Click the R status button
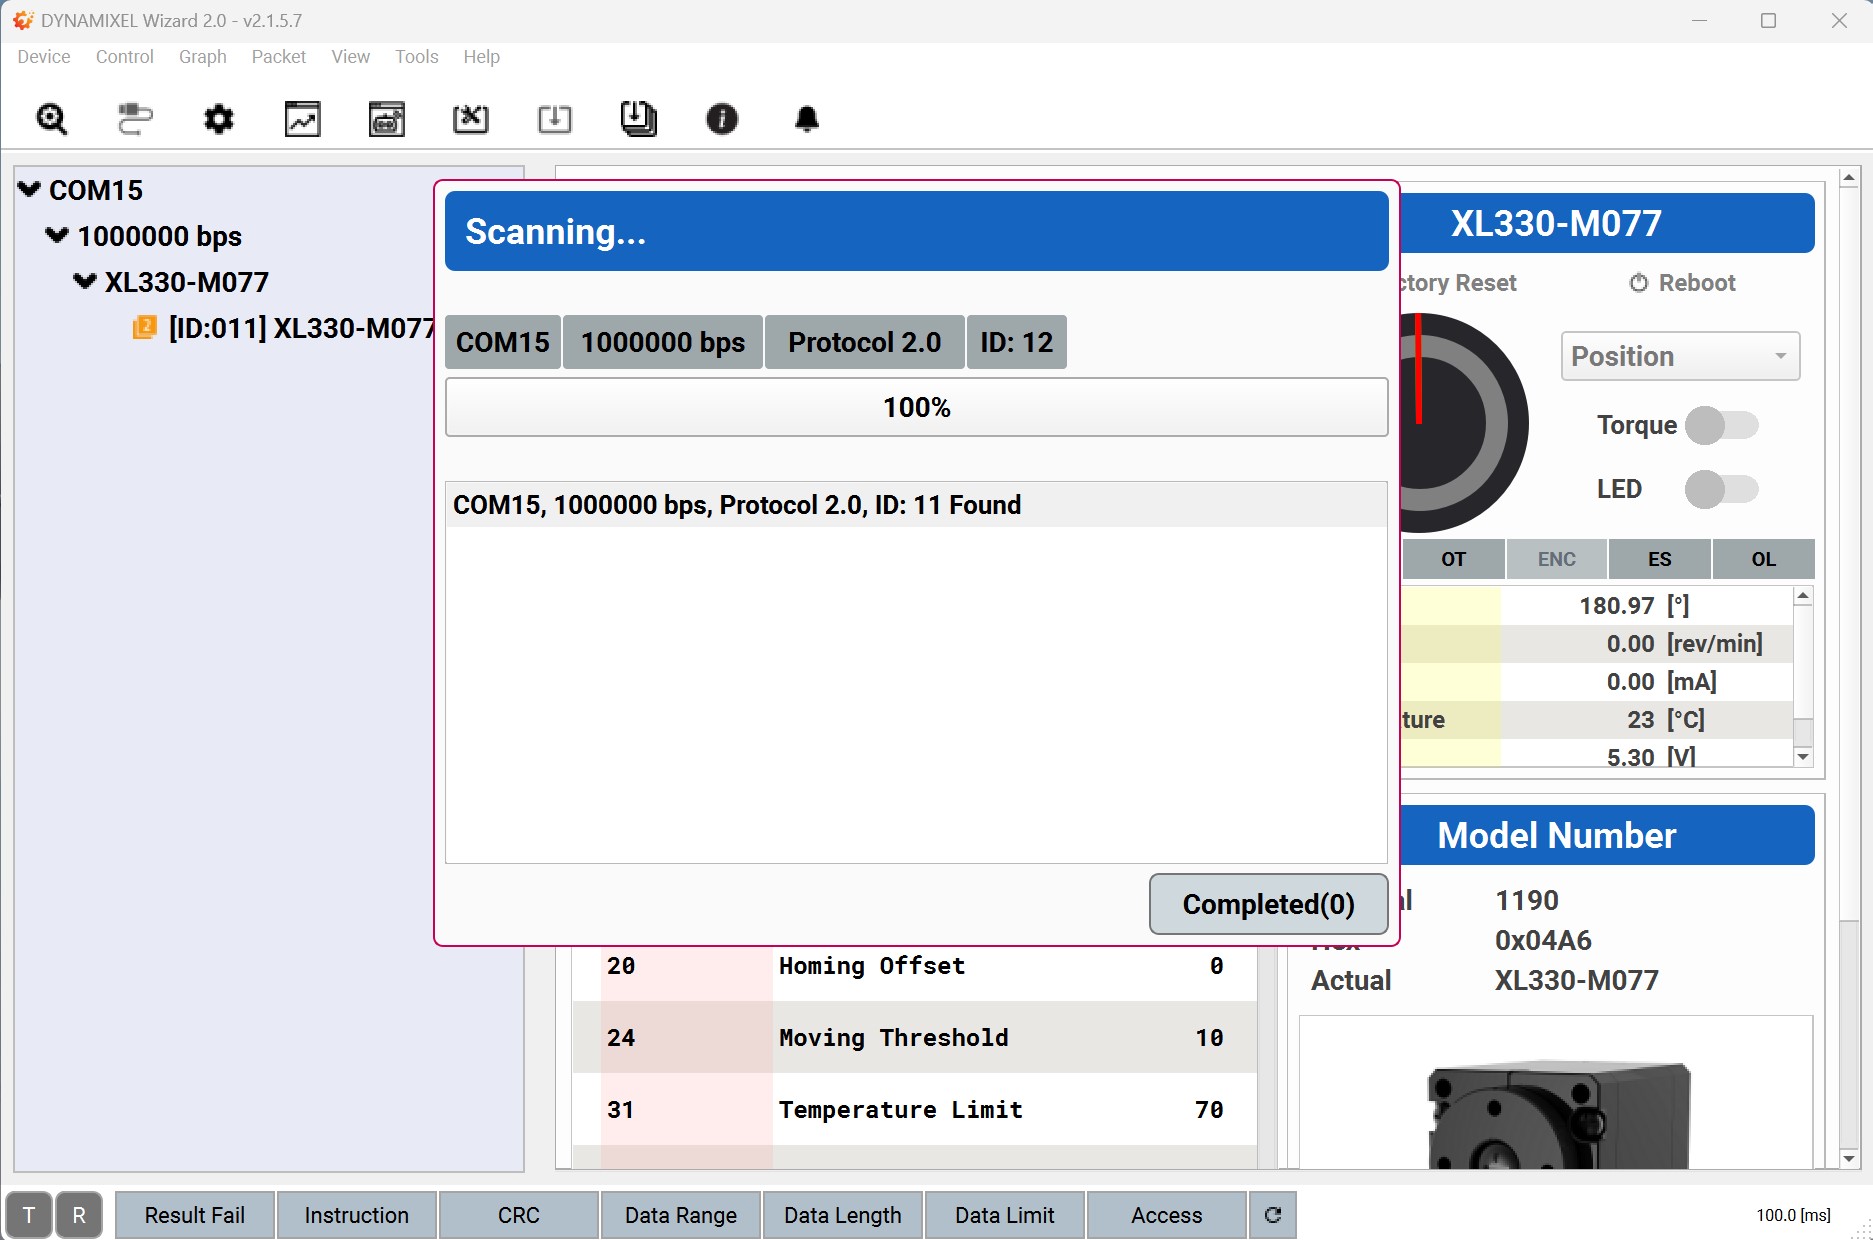This screenshot has height=1240, width=1873. coord(79,1215)
